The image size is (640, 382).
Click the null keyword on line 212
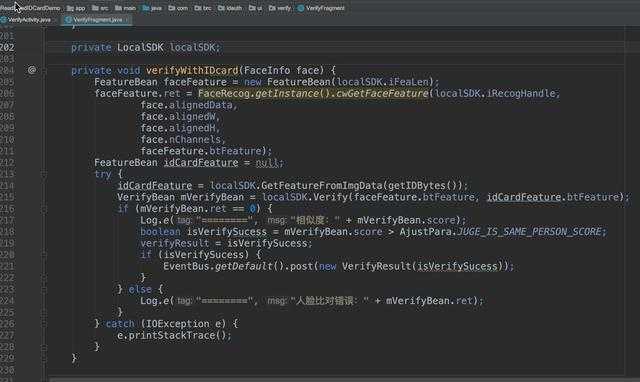click(267, 162)
